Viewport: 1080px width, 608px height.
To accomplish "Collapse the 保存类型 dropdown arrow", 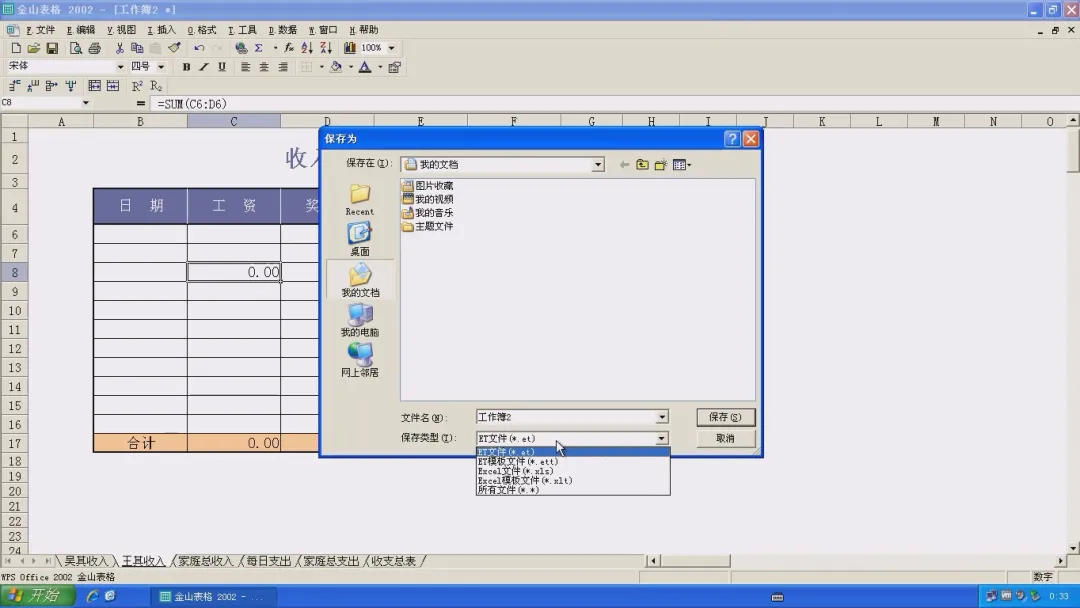I will click(661, 439).
